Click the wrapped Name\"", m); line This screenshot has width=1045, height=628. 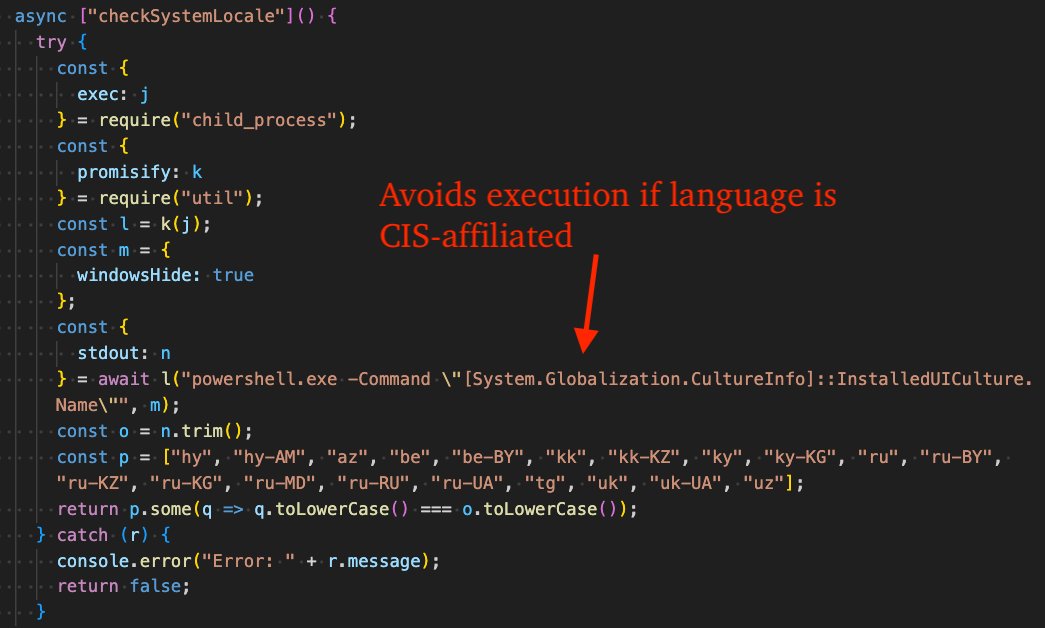[x=117, y=405]
